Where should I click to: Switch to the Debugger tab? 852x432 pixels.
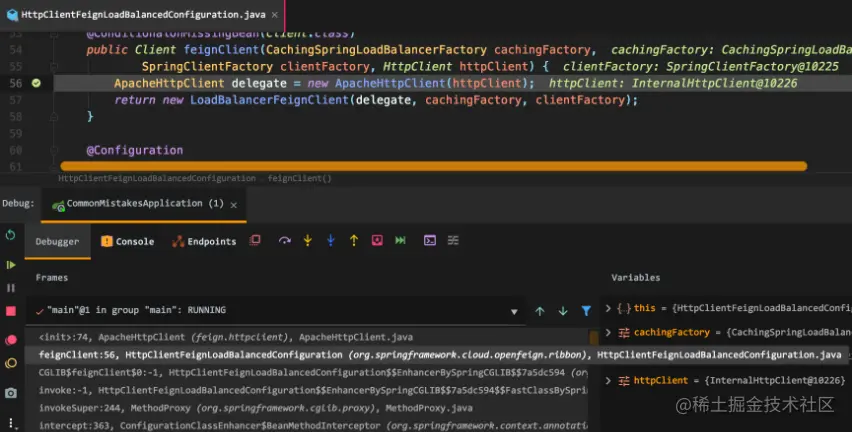[57, 242]
